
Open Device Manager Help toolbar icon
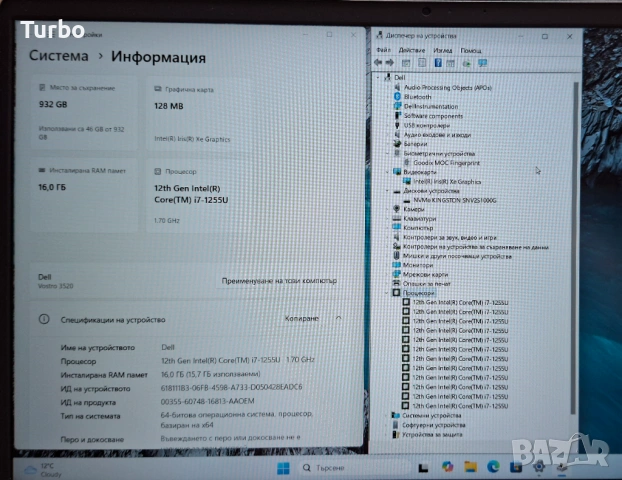[x=438, y=63]
